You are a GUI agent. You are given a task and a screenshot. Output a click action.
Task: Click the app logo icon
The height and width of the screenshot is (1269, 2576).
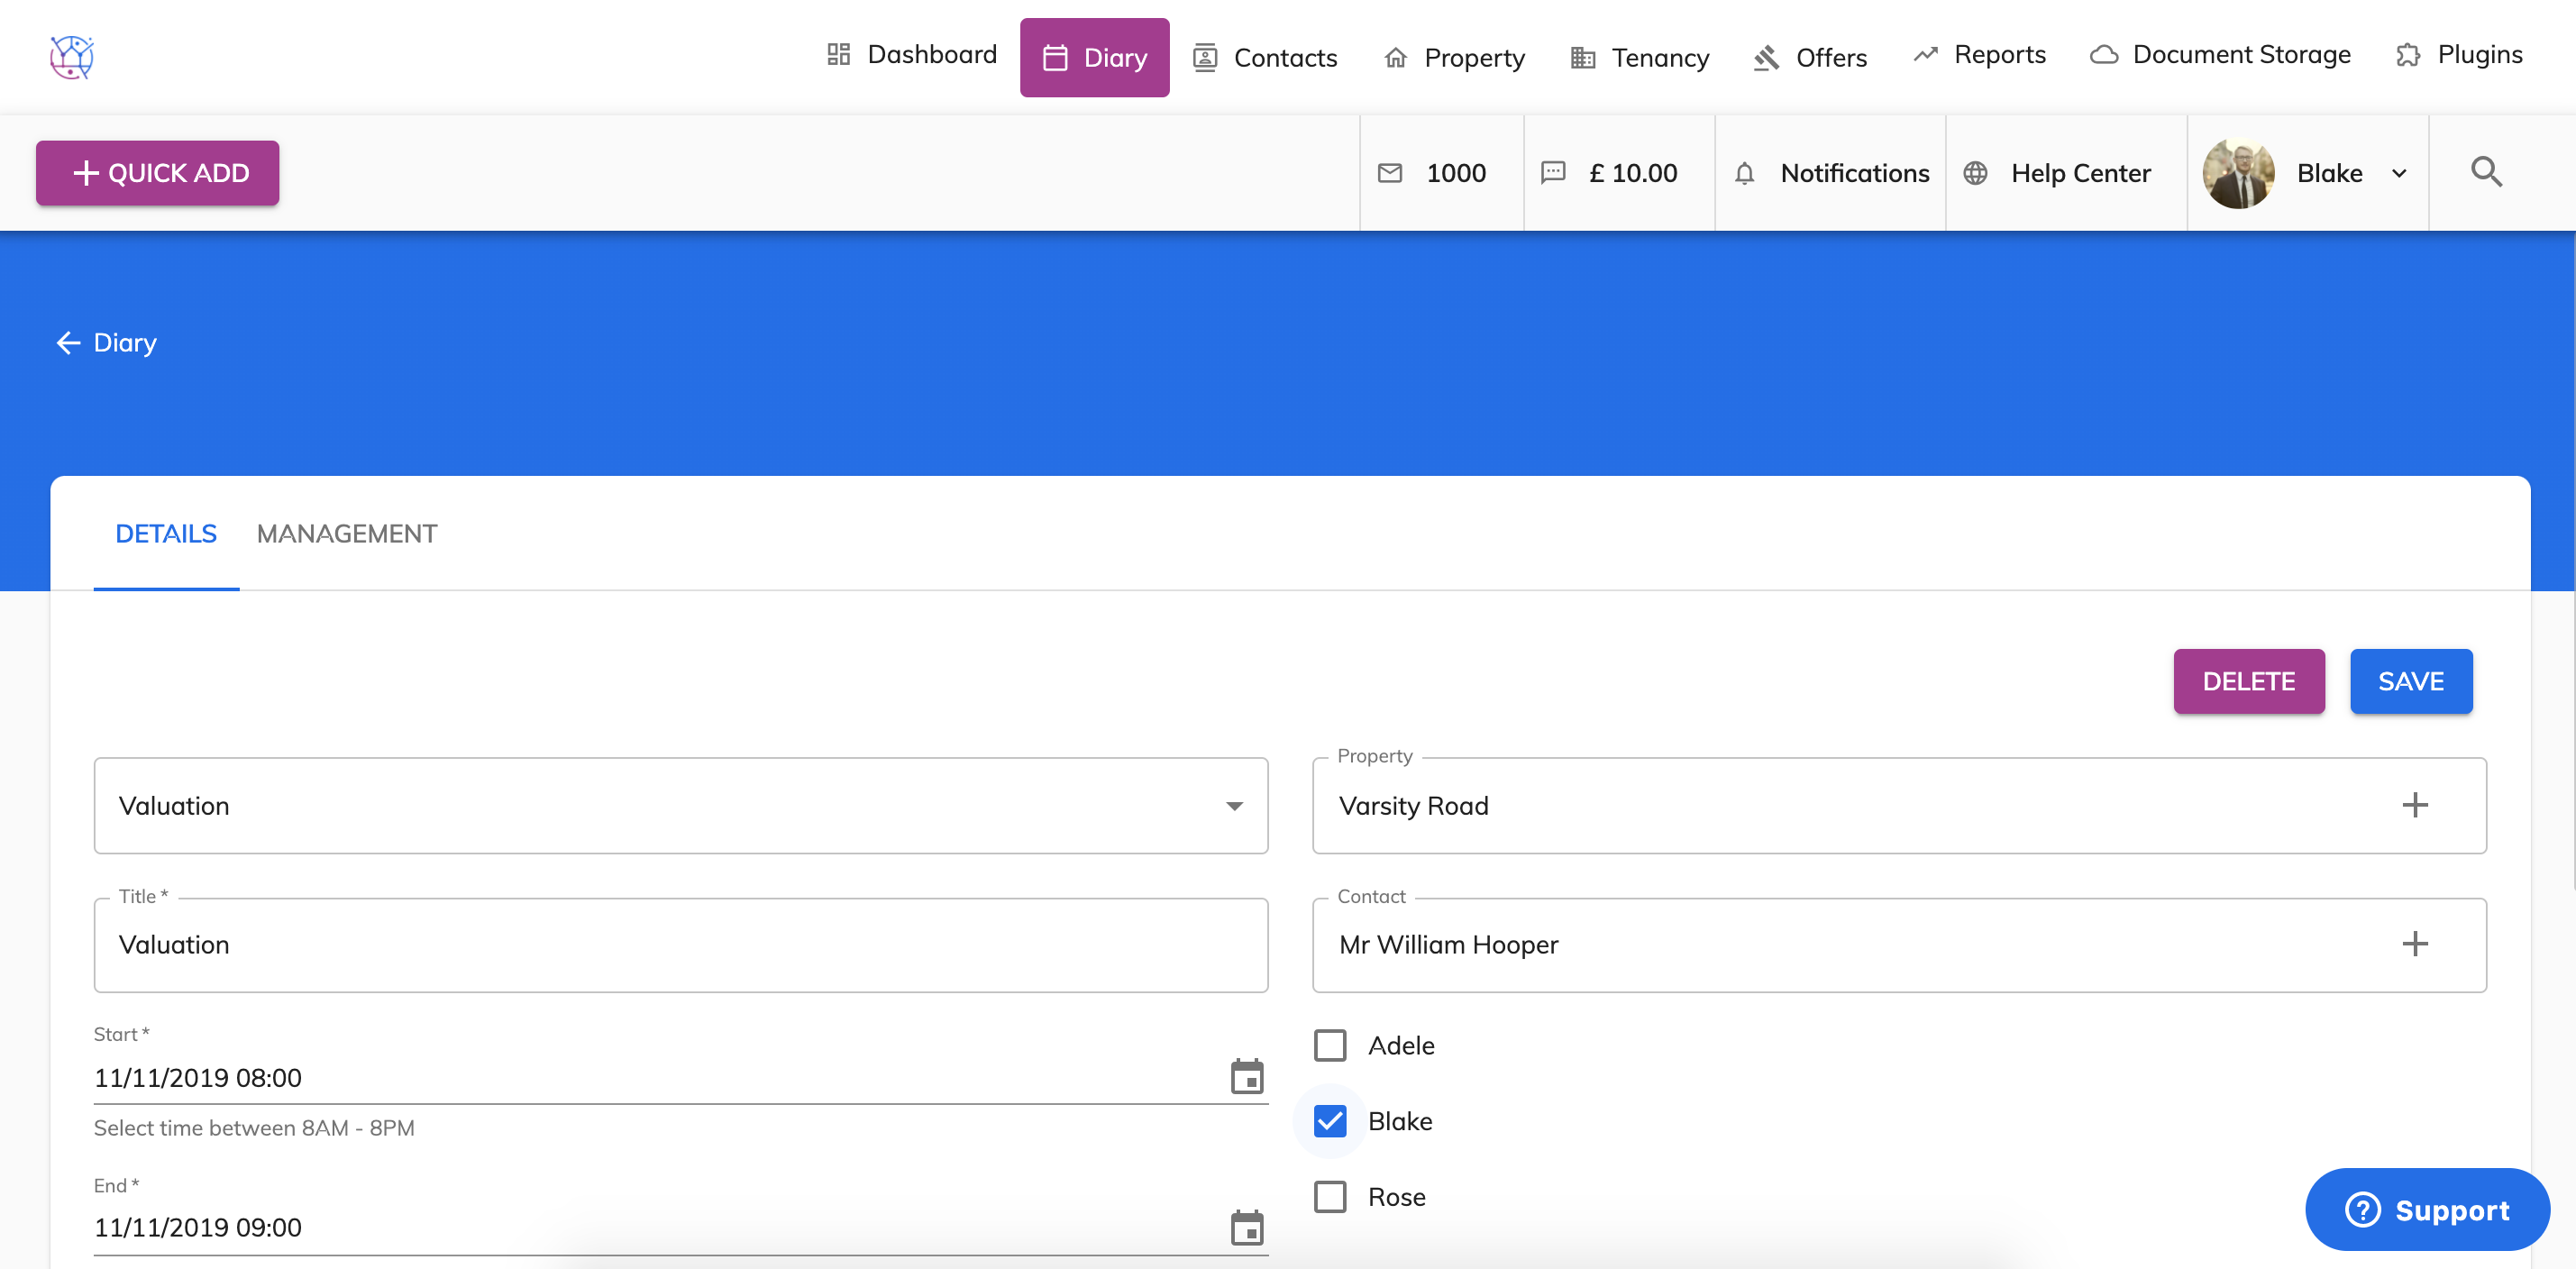[72, 57]
